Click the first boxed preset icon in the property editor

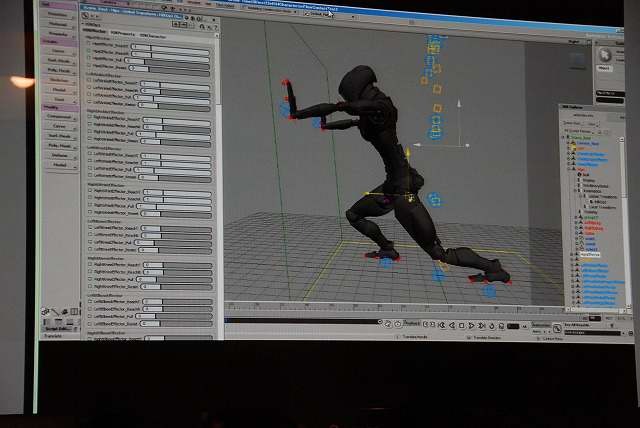tap(176, 24)
